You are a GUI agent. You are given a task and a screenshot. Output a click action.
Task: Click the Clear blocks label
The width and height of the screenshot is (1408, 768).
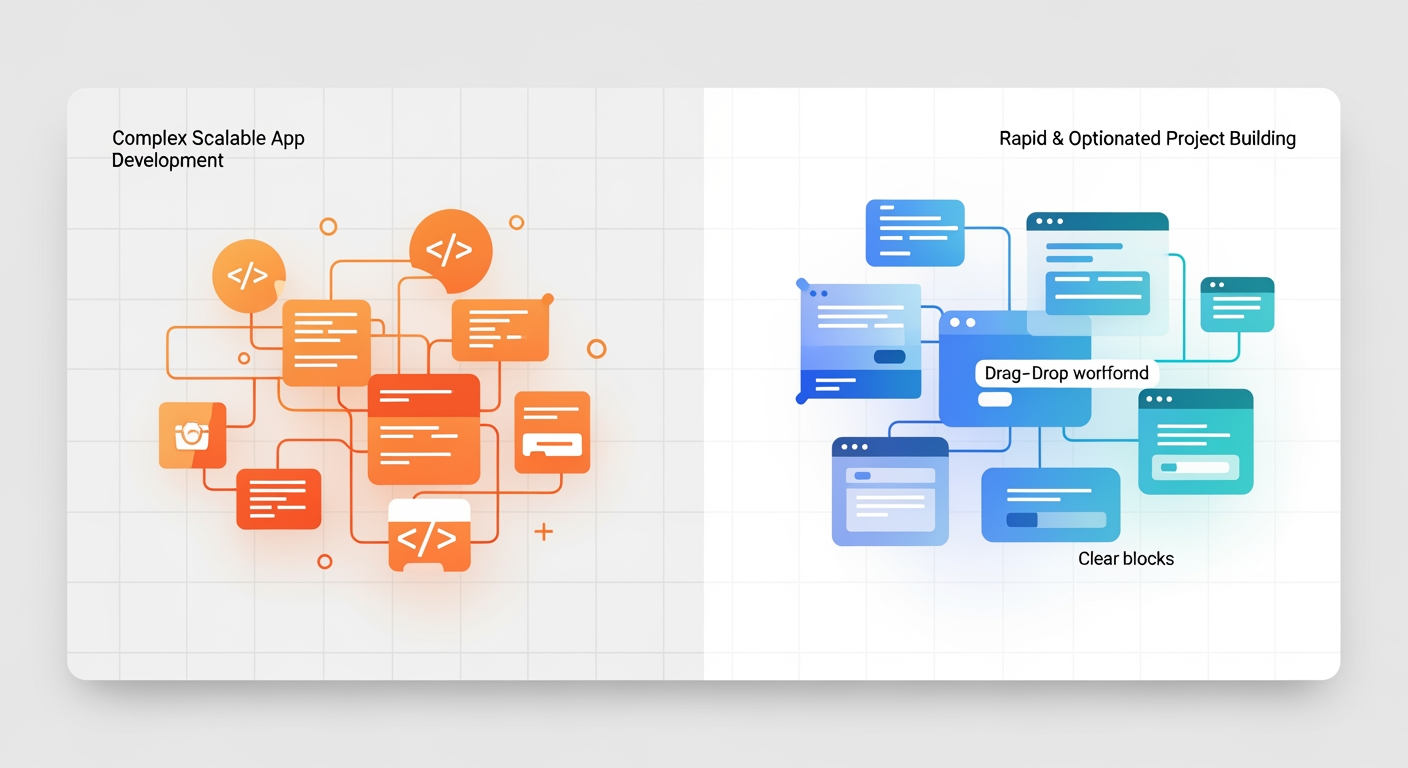[x=1125, y=559]
